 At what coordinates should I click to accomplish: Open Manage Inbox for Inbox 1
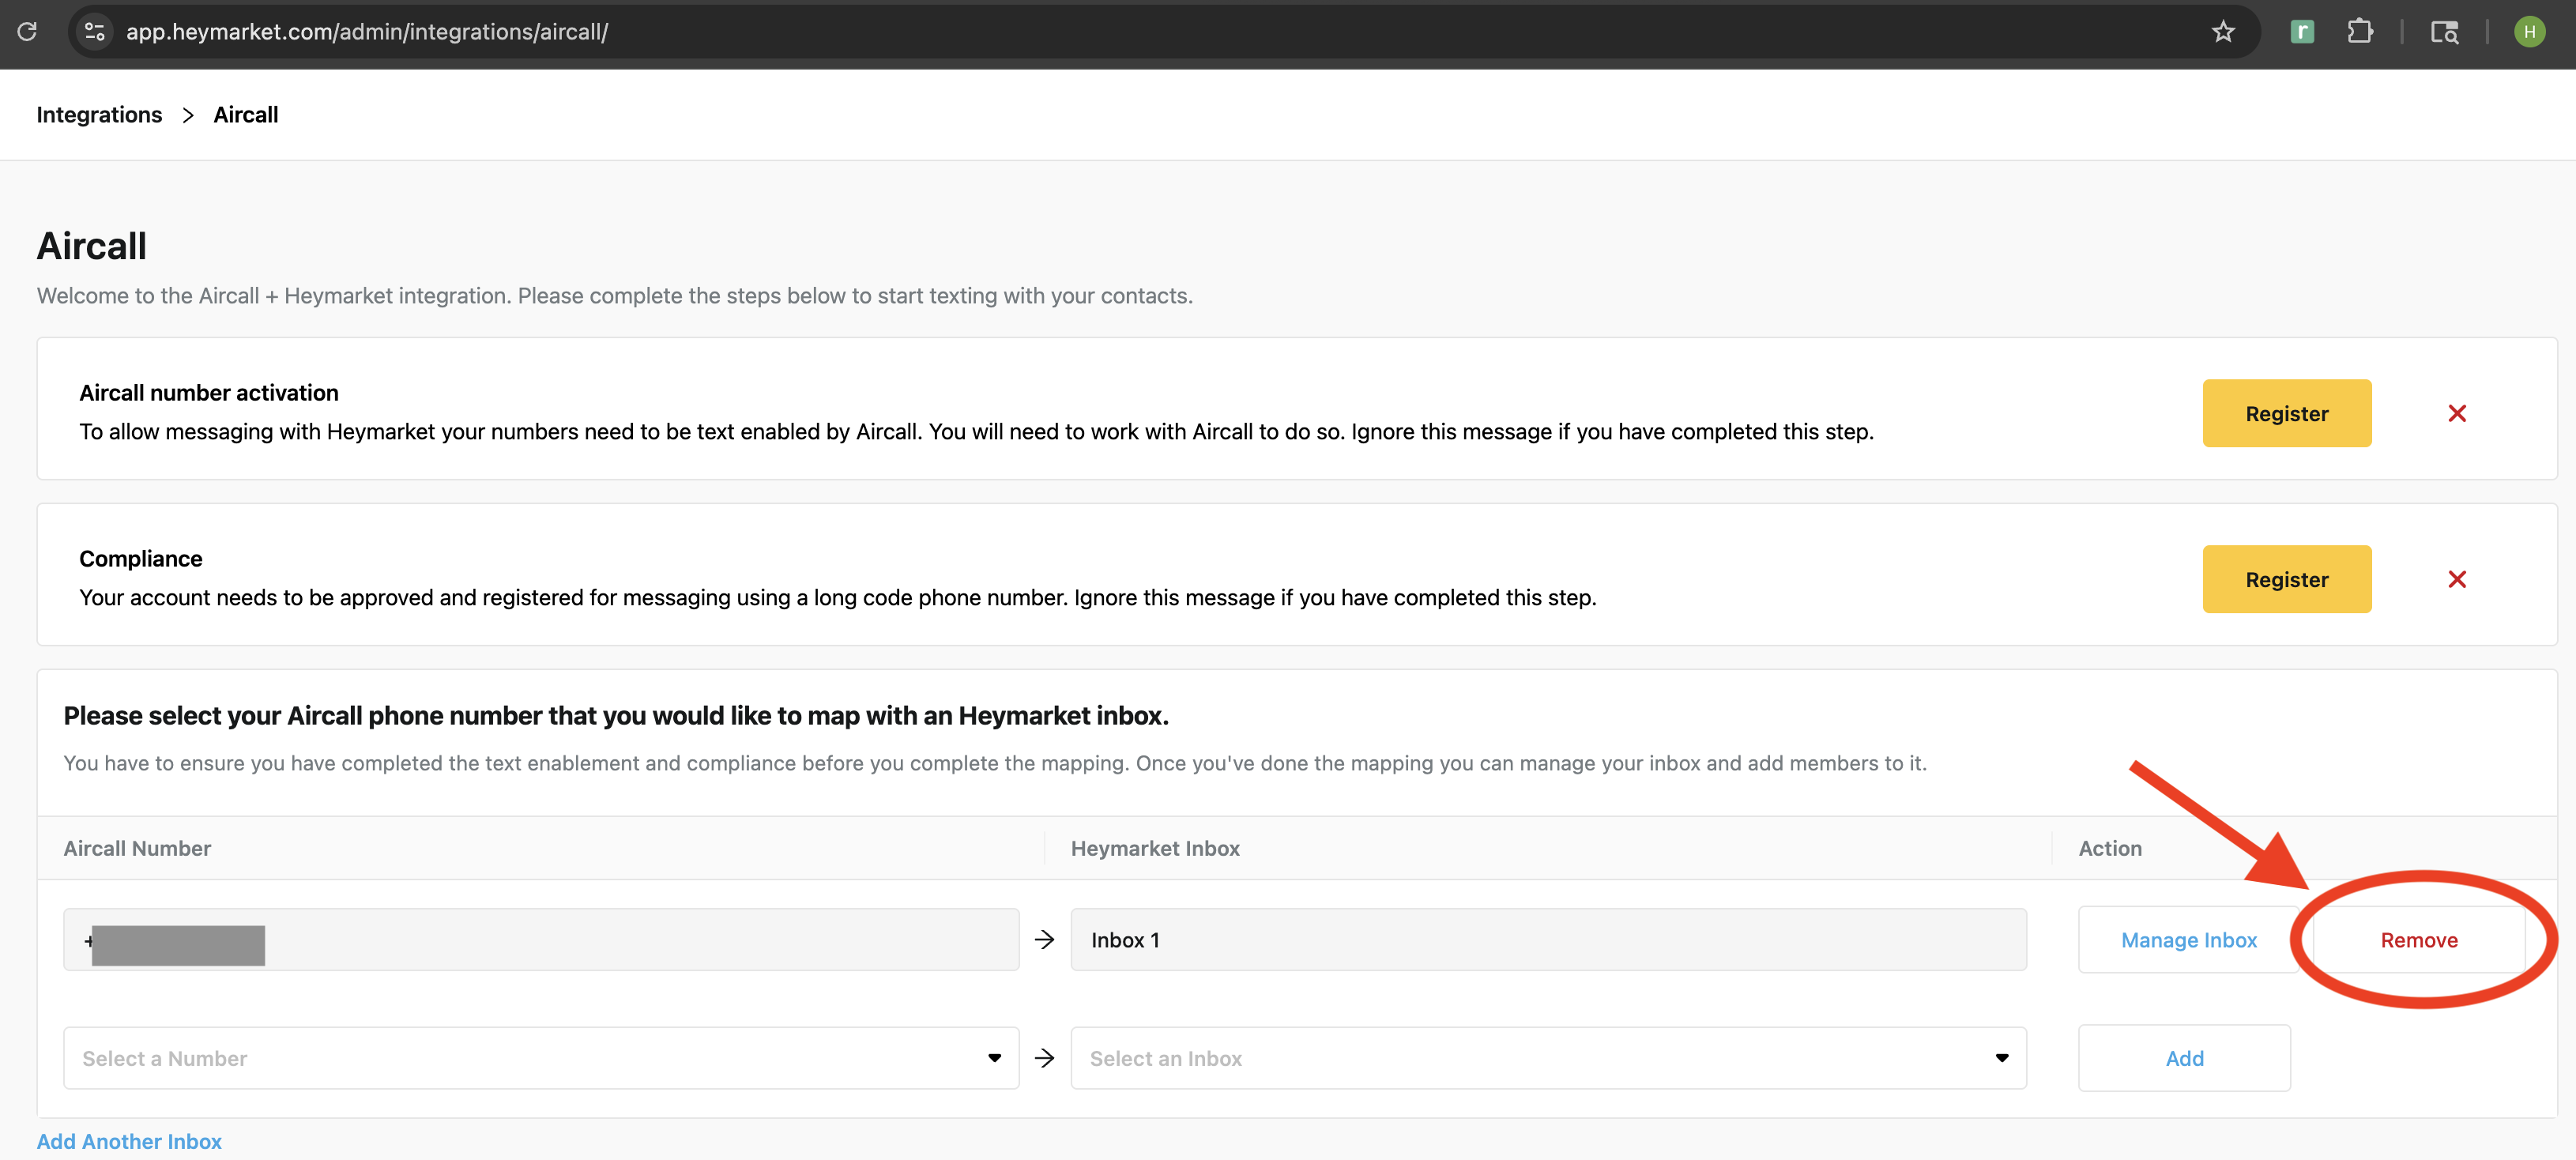coord(2188,939)
